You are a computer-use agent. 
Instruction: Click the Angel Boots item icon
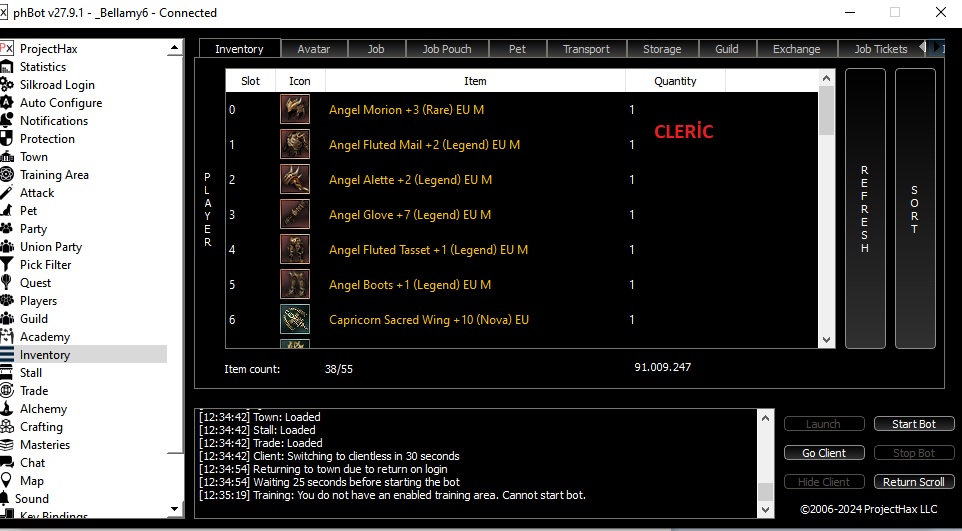click(294, 284)
